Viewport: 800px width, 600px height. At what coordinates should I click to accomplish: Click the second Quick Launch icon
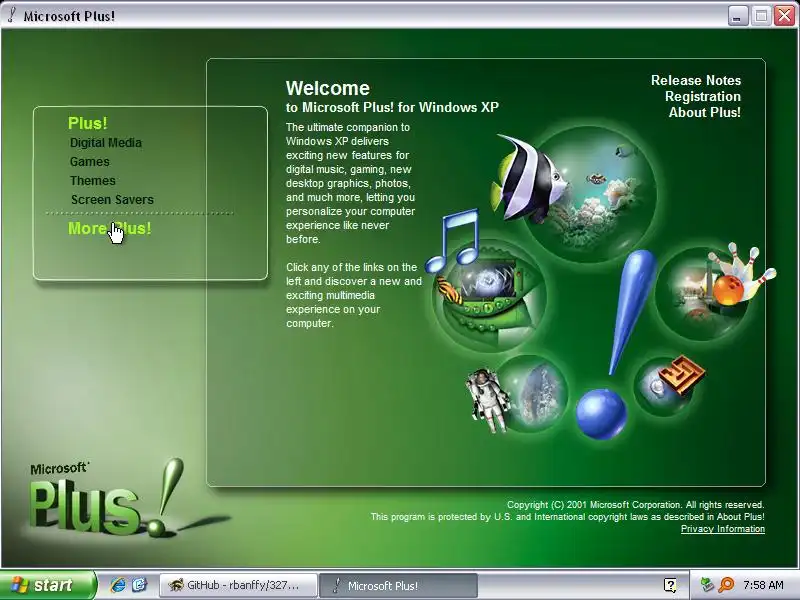pyautogui.click(x=139, y=585)
